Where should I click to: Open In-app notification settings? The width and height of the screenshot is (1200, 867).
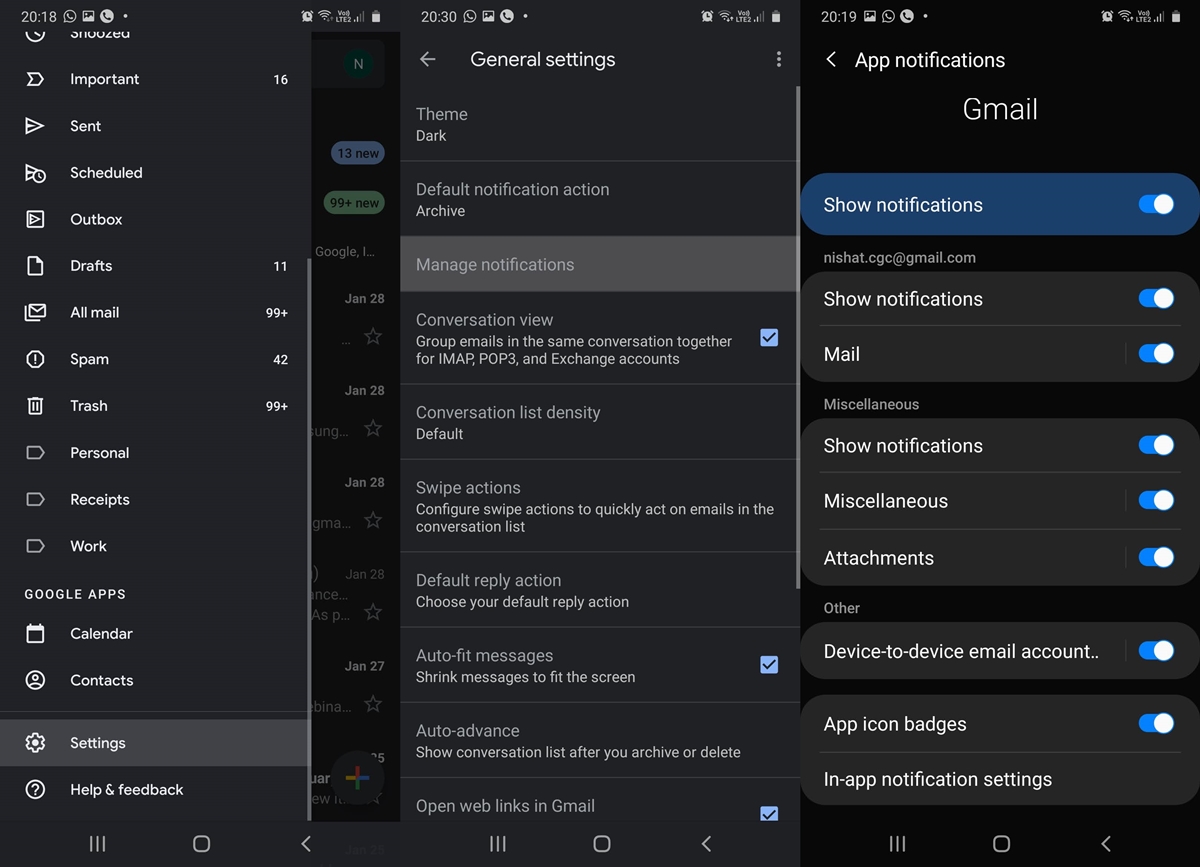(x=938, y=780)
